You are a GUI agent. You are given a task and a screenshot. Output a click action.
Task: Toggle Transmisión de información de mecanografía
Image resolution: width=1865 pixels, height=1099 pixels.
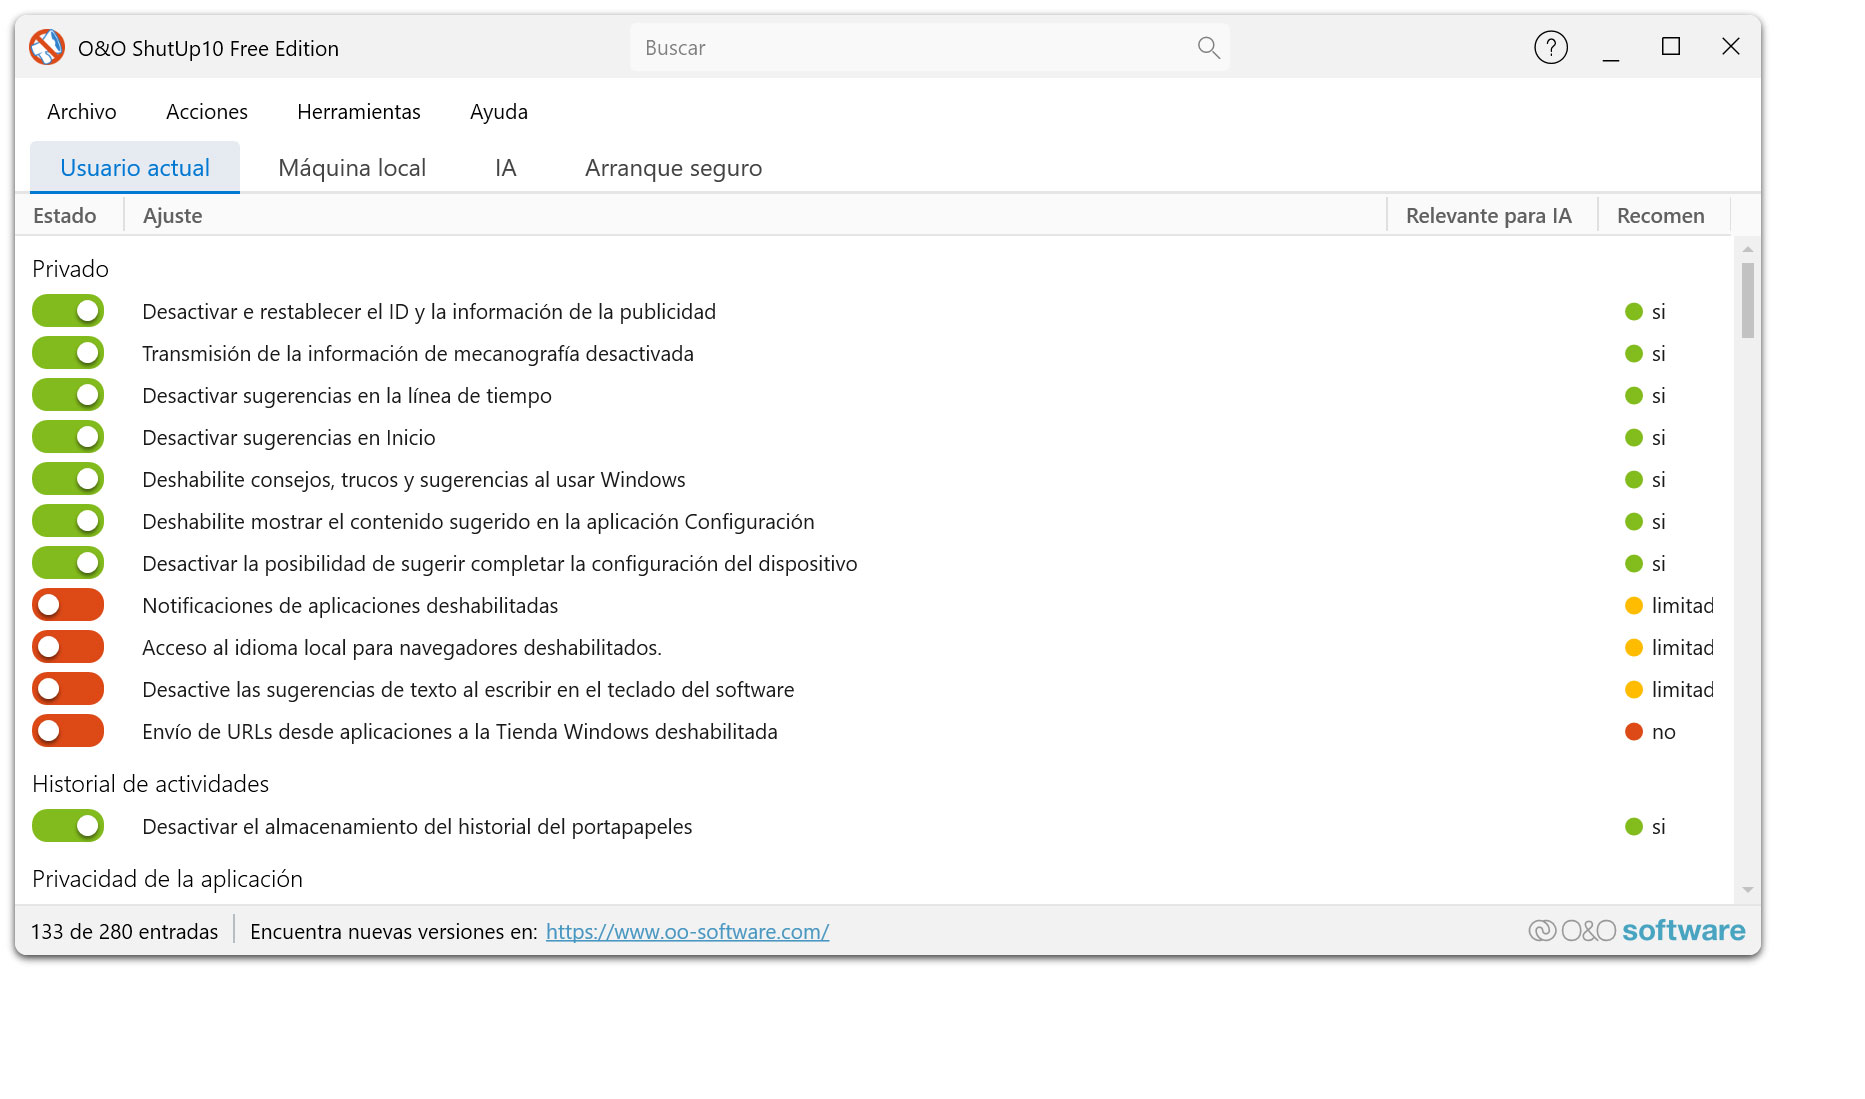click(68, 353)
